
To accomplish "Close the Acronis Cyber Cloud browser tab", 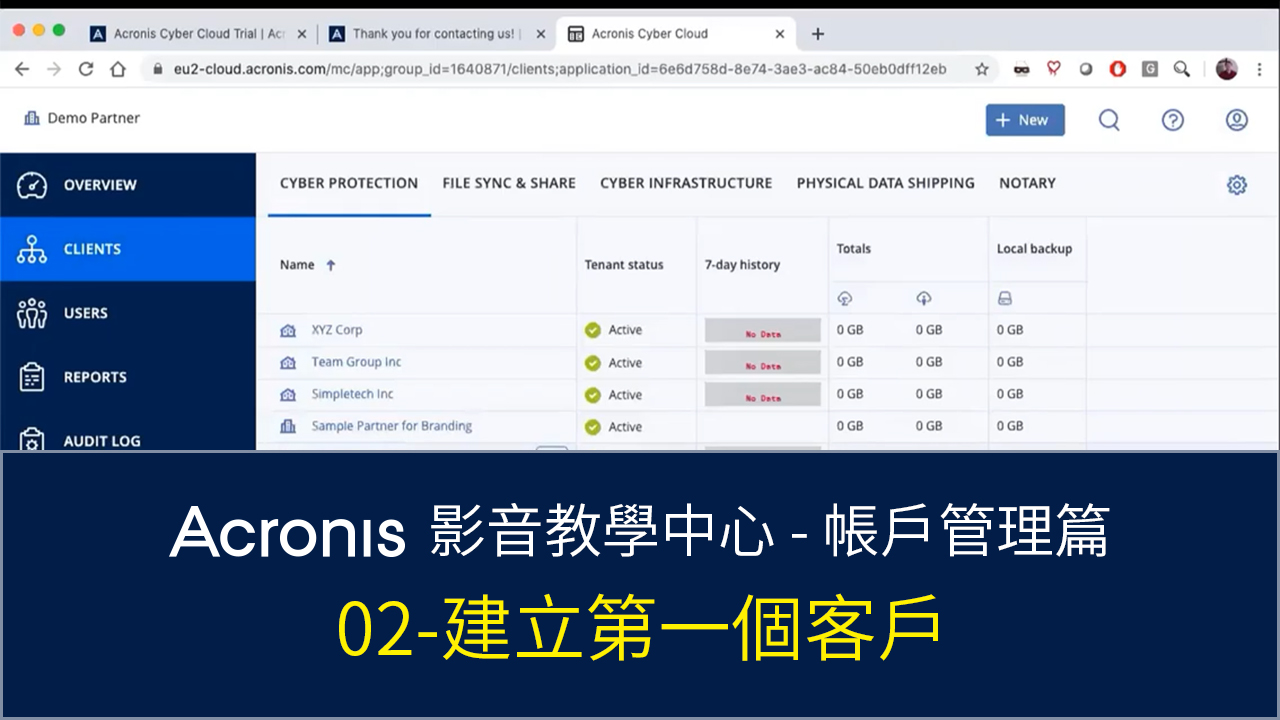I will (780, 33).
